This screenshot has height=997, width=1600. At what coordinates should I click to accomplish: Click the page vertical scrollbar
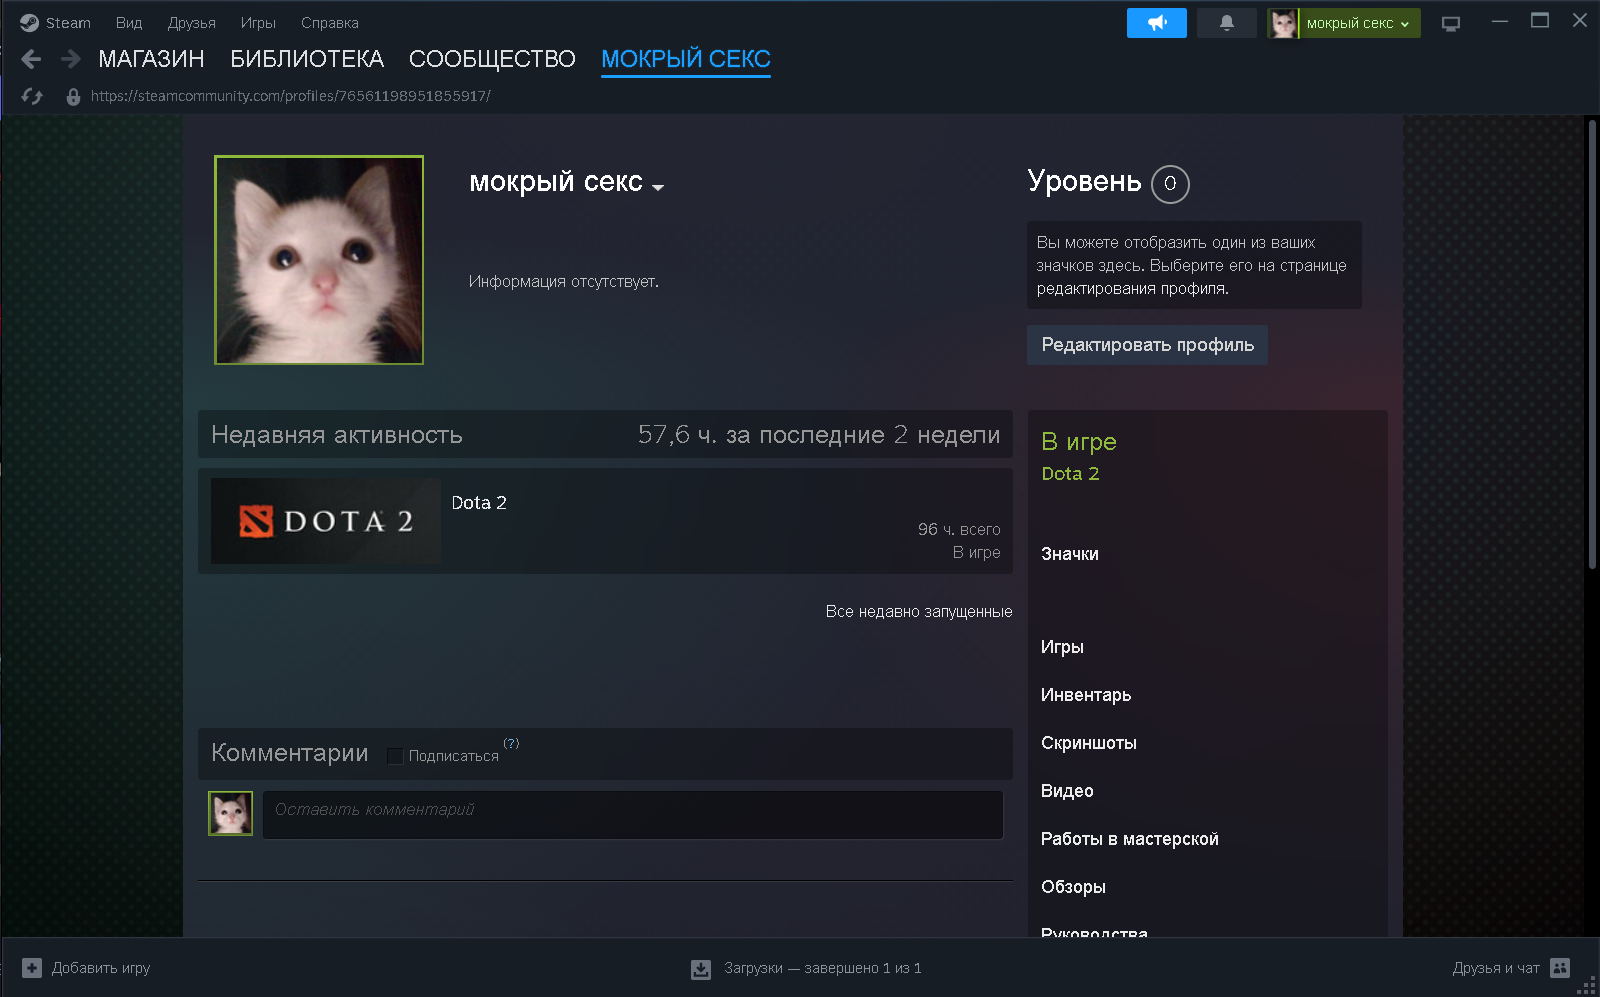click(1592, 344)
